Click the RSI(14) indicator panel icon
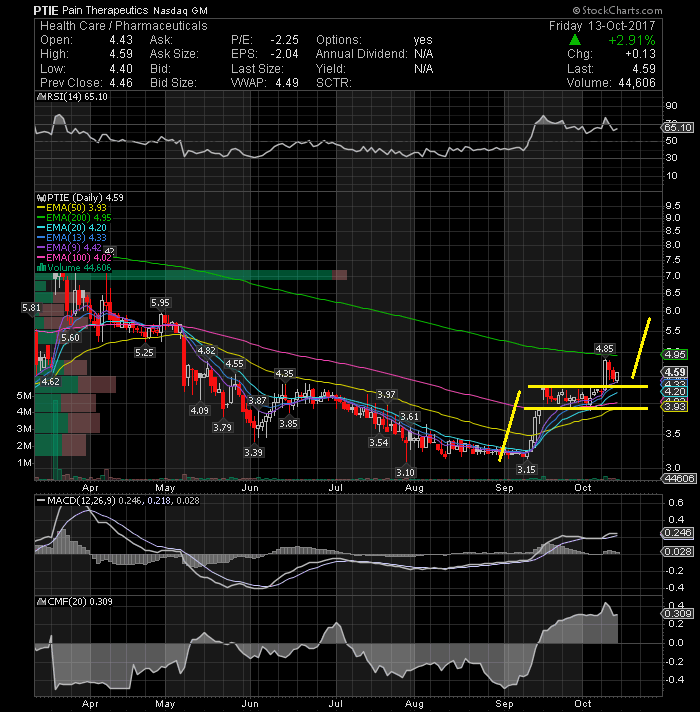The image size is (700, 712). pos(40,97)
